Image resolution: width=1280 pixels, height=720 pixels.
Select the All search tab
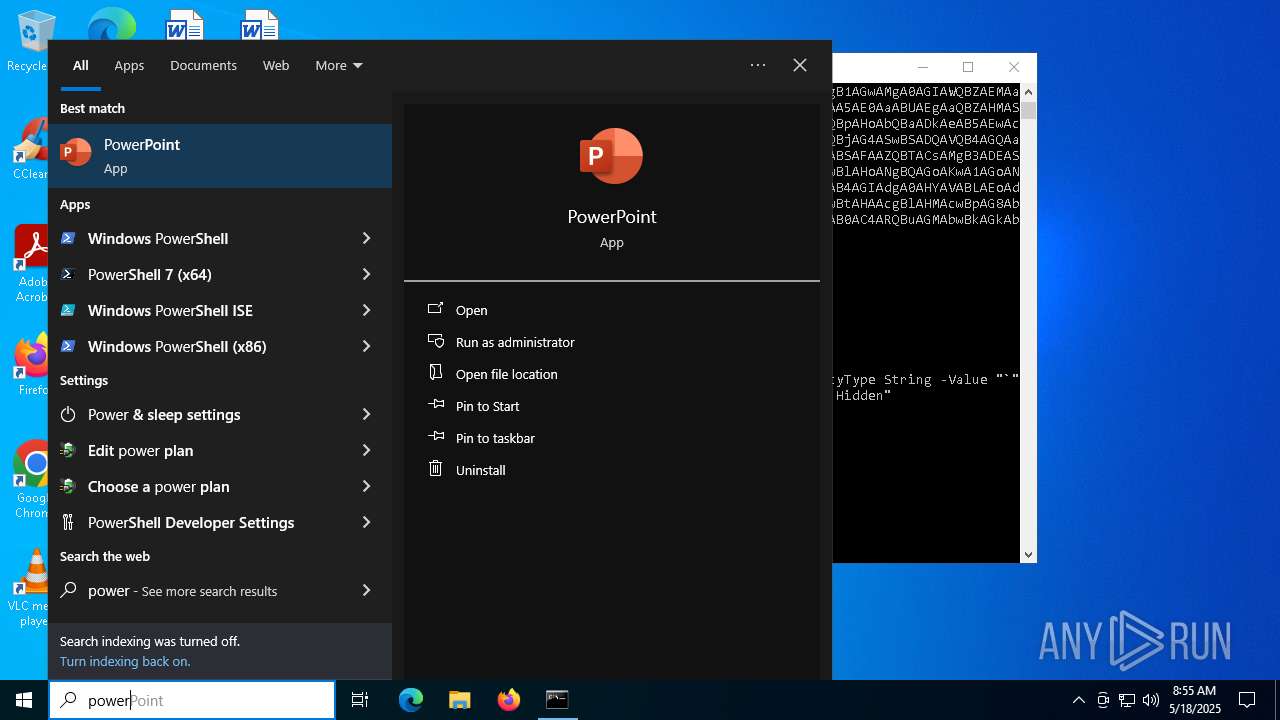(x=81, y=65)
